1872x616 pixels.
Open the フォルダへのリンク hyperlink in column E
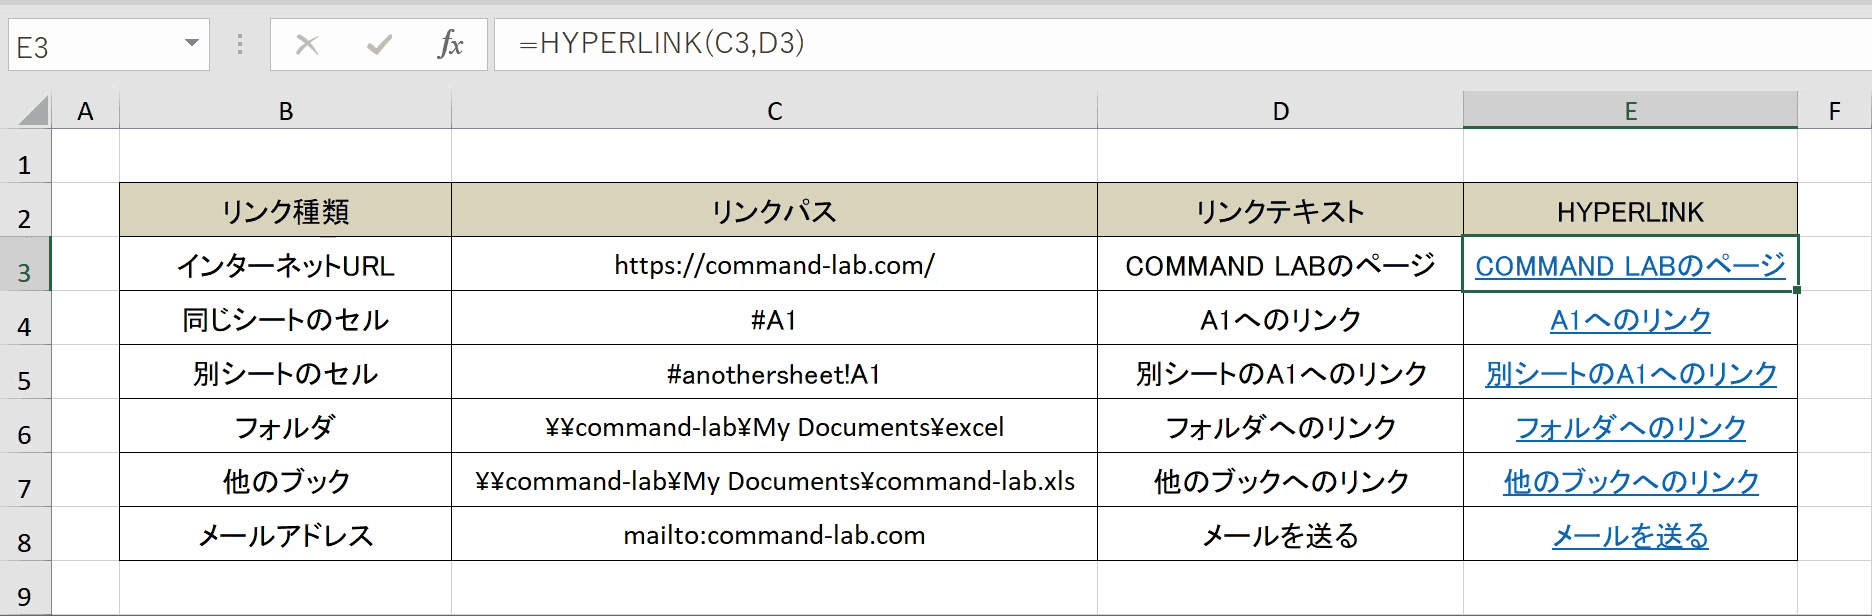(1630, 428)
